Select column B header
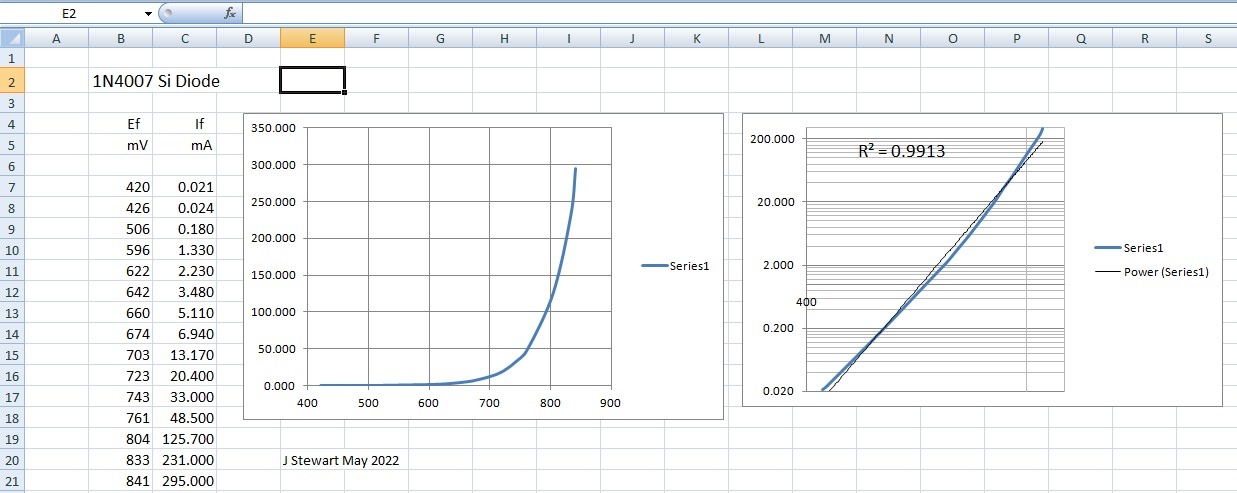Viewport: 1237px width, 493px height. [120, 38]
